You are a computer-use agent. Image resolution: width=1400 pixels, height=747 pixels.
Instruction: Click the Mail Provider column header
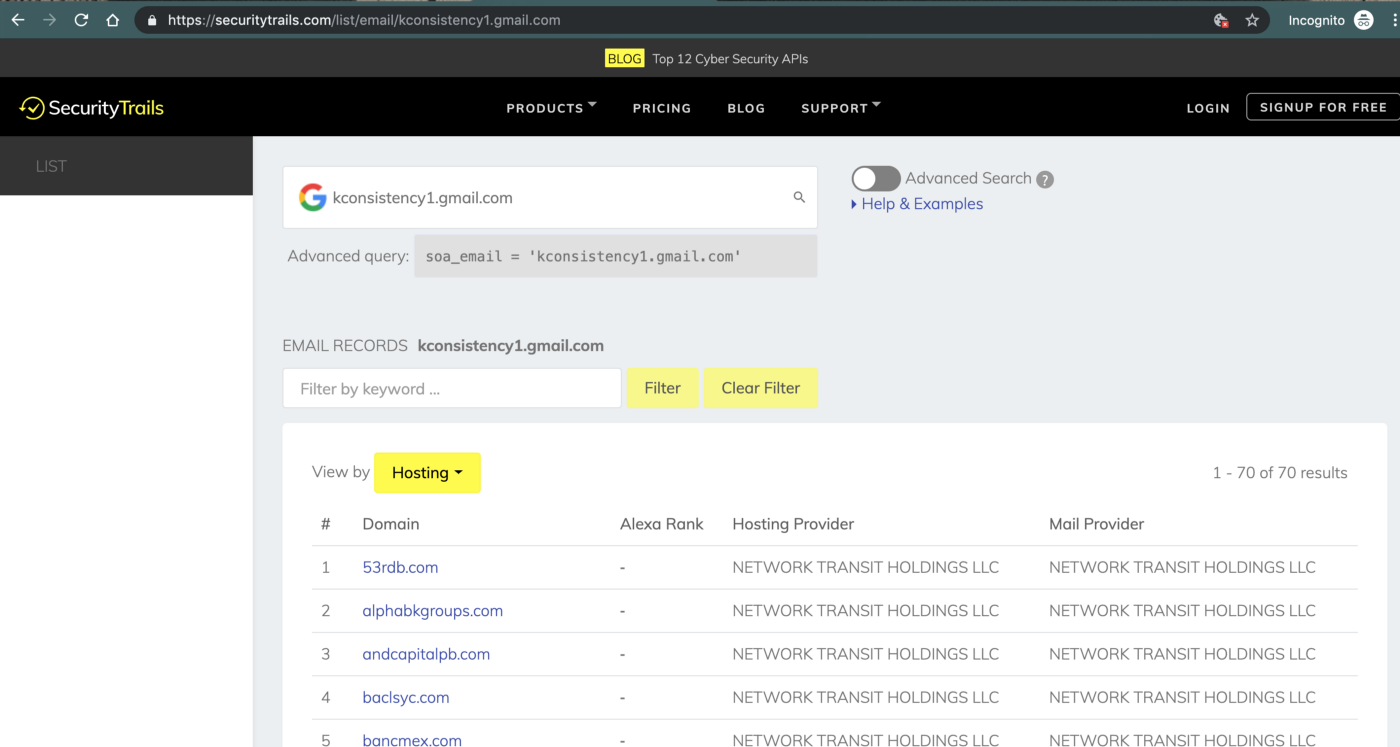coord(1096,524)
